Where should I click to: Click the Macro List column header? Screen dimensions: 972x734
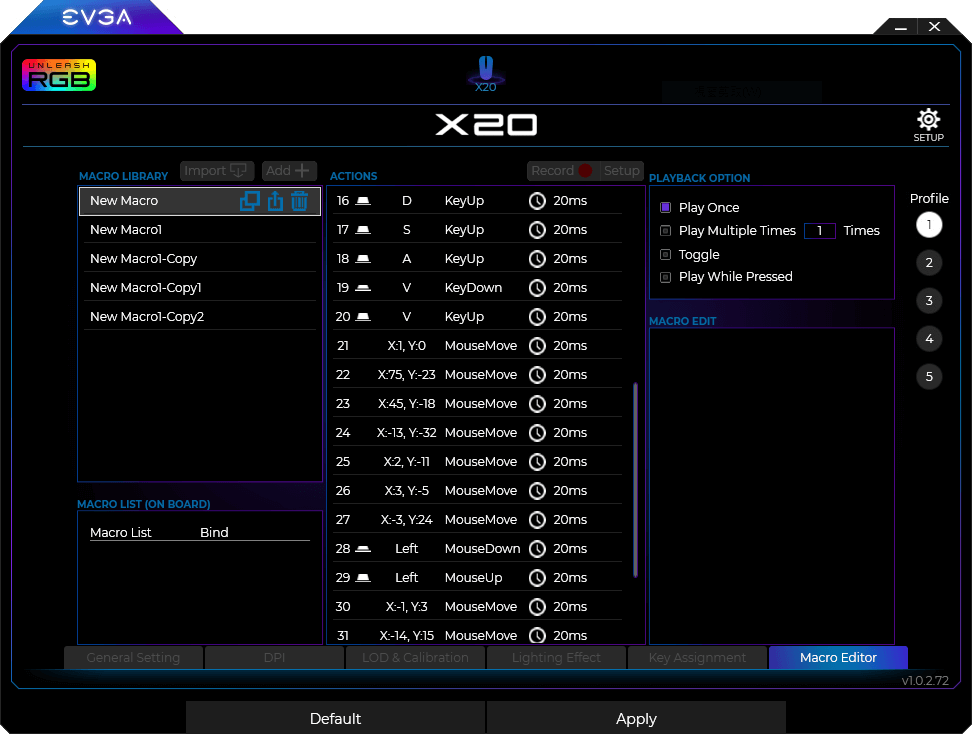pos(120,533)
